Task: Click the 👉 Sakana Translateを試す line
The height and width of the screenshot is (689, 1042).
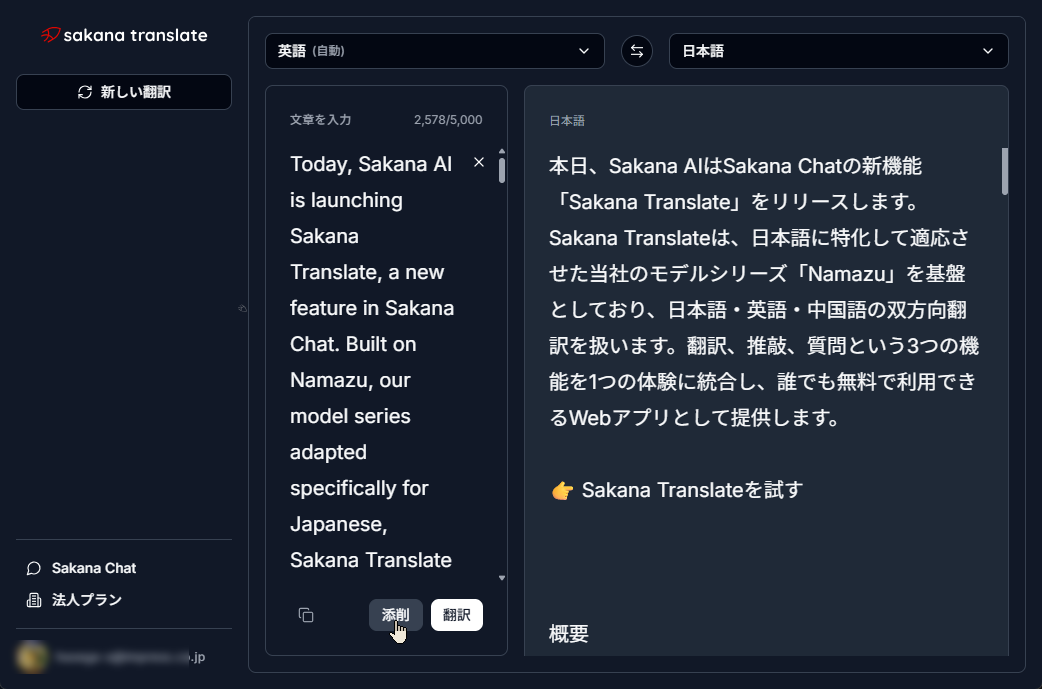Action: click(677, 490)
